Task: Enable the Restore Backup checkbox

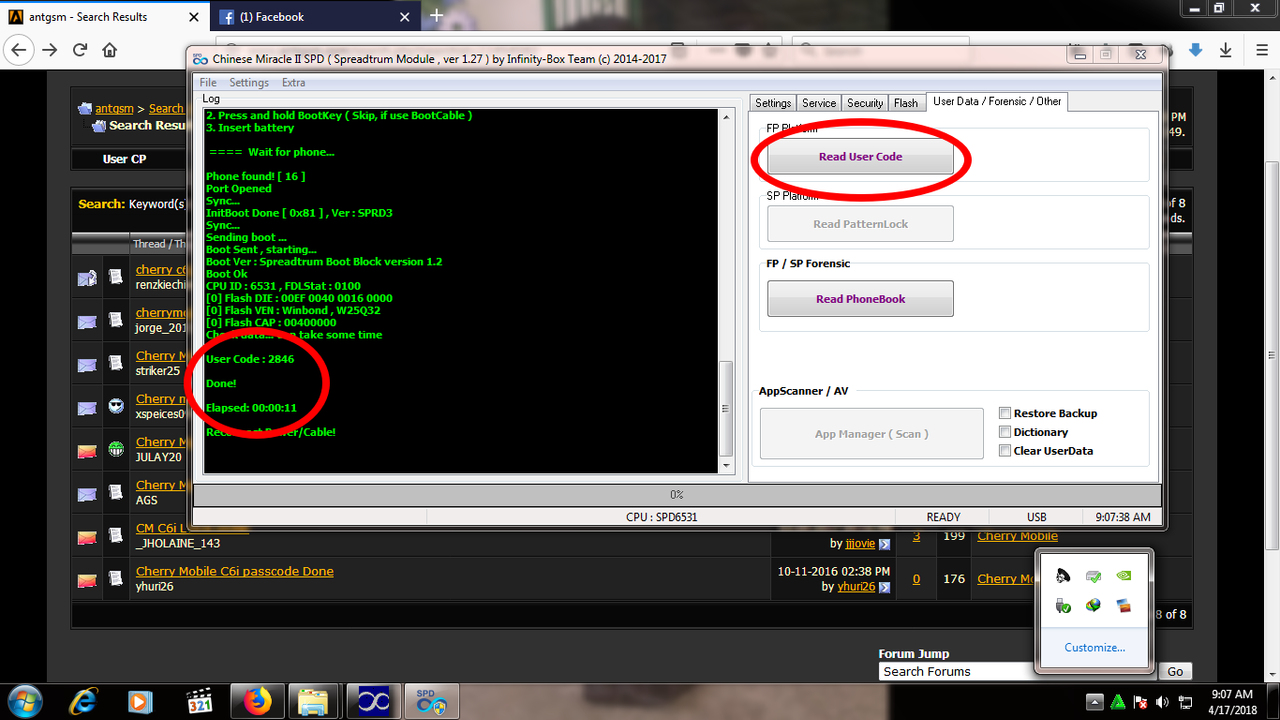Action: click(1005, 412)
